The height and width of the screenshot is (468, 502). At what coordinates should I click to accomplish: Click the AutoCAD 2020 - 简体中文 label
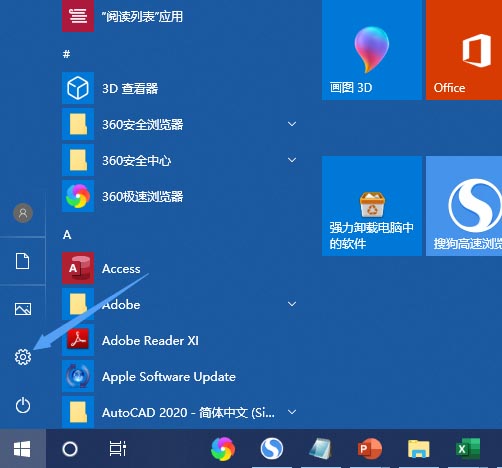coord(188,413)
